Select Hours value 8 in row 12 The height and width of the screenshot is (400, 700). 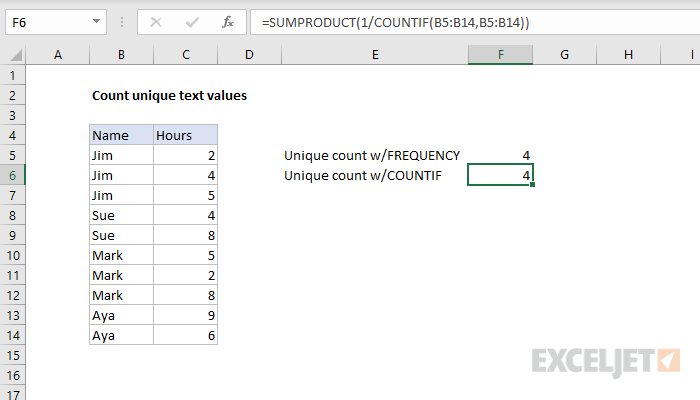tap(186, 295)
